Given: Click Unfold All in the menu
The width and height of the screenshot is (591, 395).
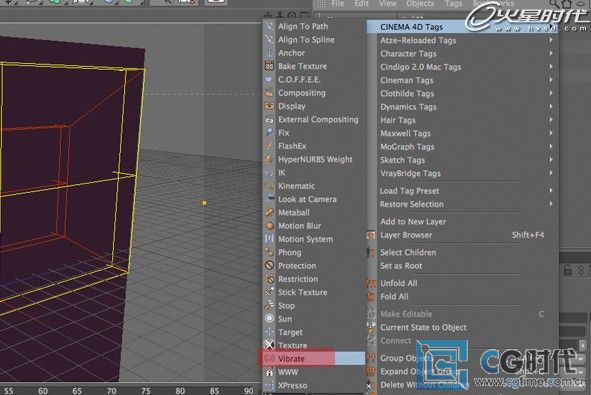Looking at the screenshot, I should click(398, 283).
